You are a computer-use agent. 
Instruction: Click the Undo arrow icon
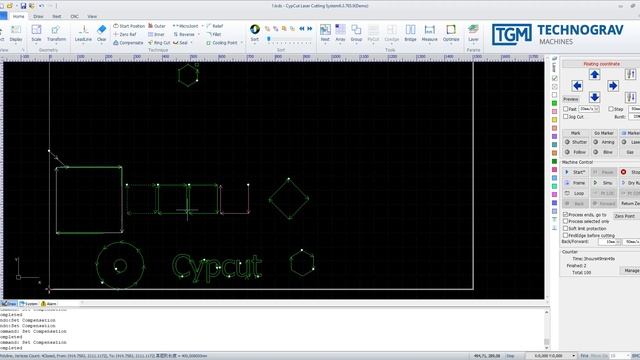[x=41, y=6]
